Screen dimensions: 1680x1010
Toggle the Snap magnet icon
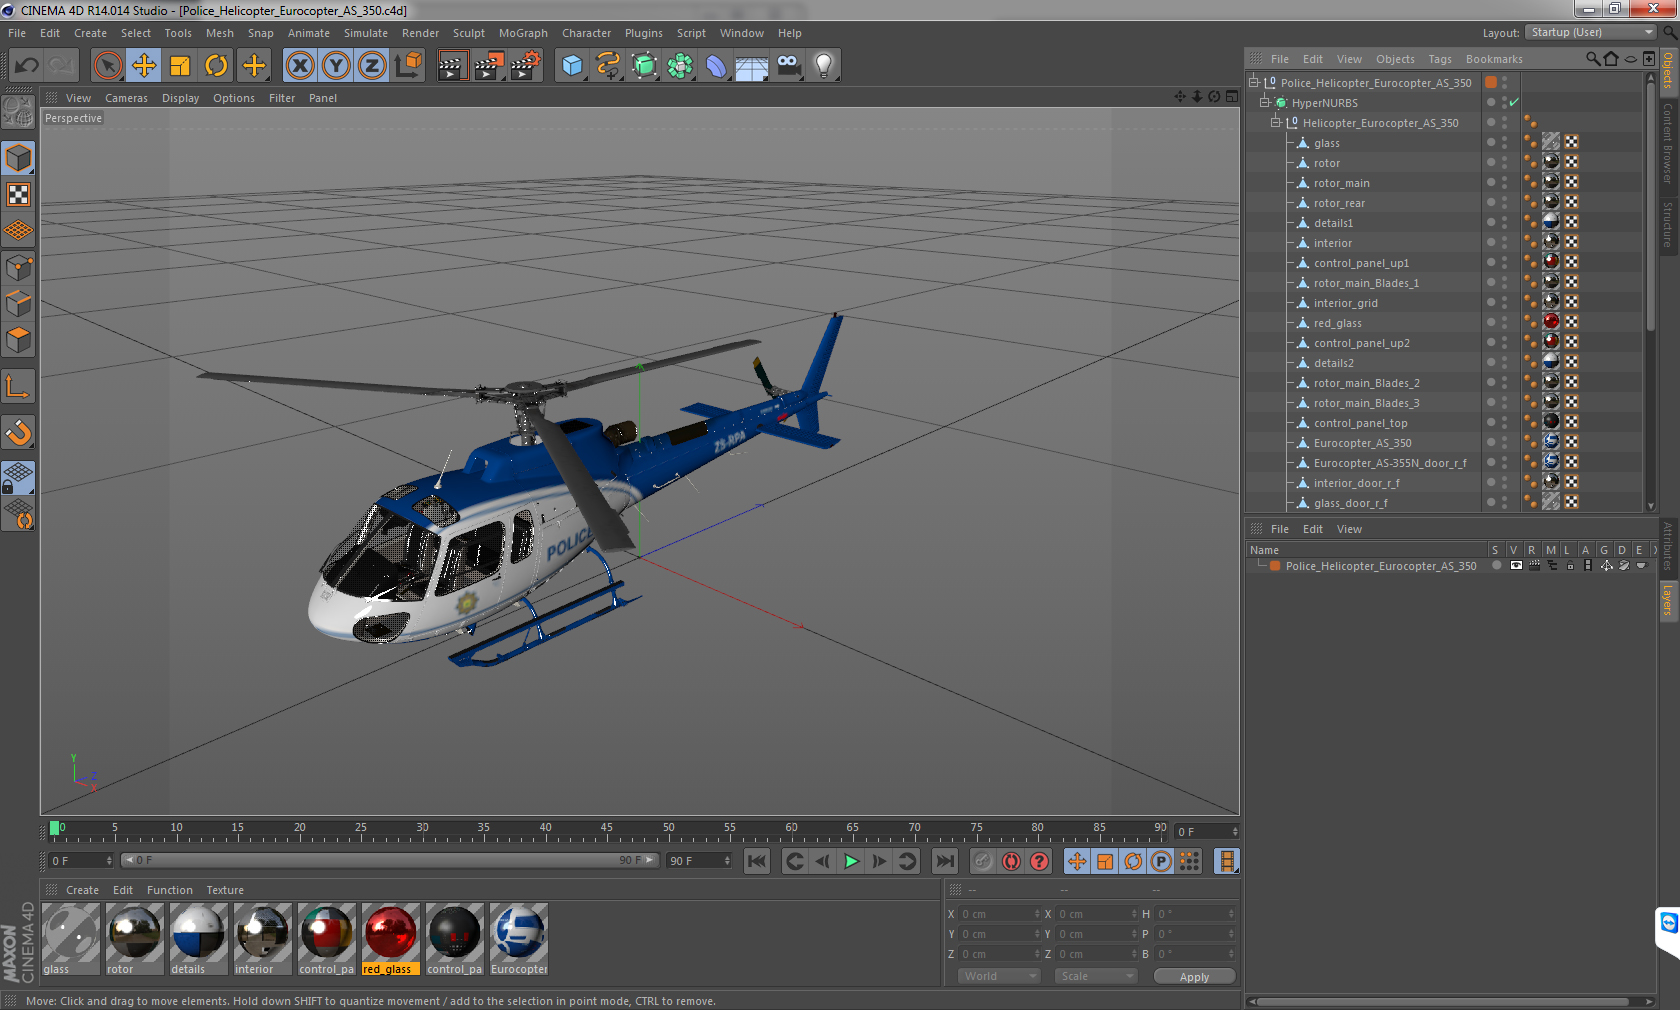[19, 432]
